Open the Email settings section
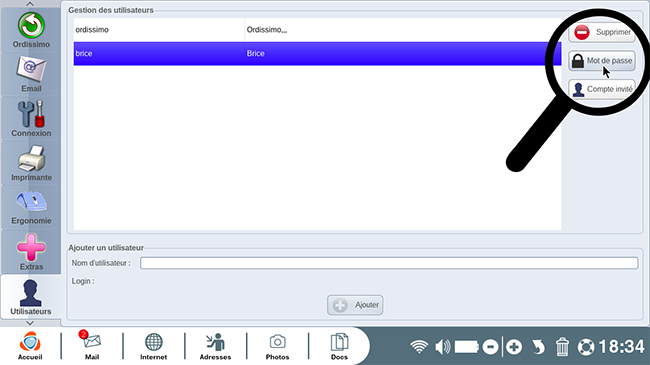 31,75
